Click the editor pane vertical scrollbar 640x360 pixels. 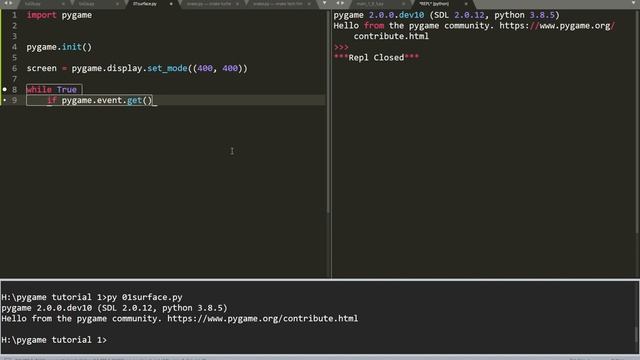pyautogui.click(x=328, y=111)
